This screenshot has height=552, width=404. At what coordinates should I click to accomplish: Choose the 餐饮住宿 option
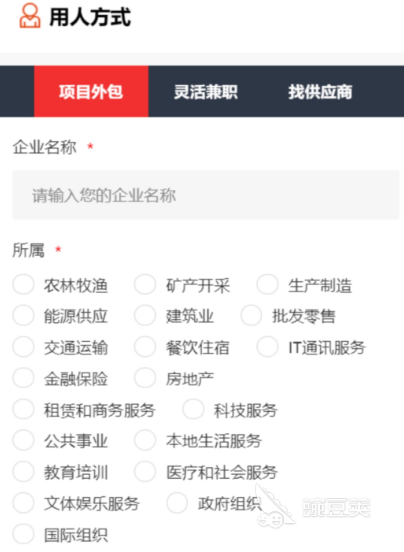[145, 347]
